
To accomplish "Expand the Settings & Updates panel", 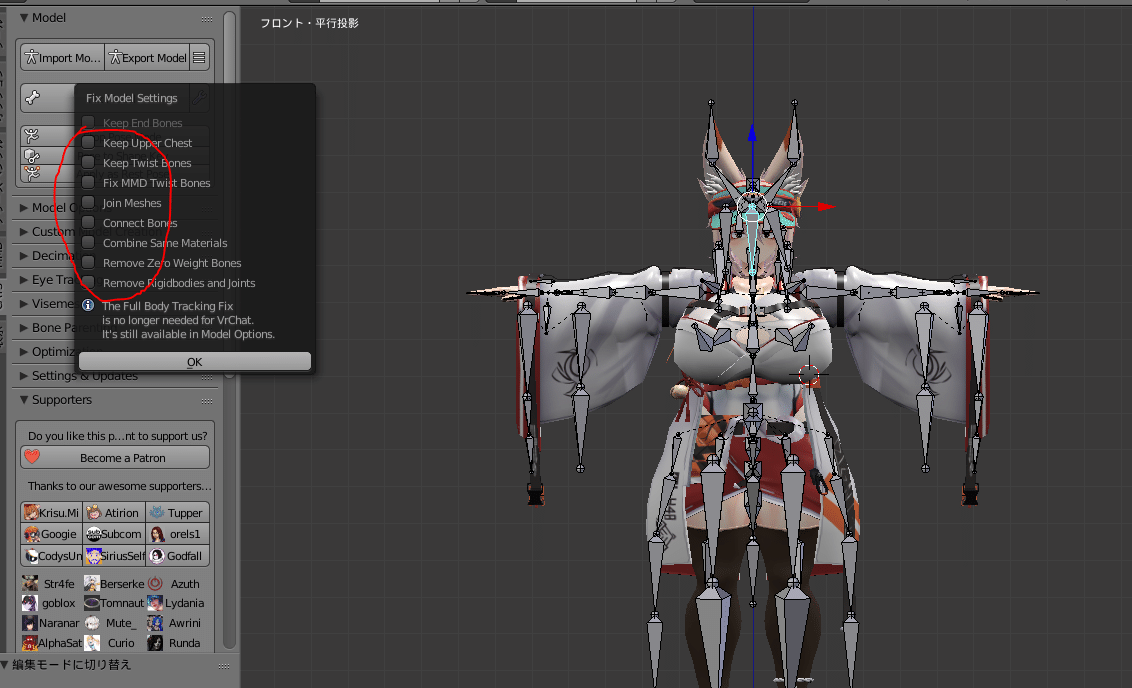I will pos(24,375).
